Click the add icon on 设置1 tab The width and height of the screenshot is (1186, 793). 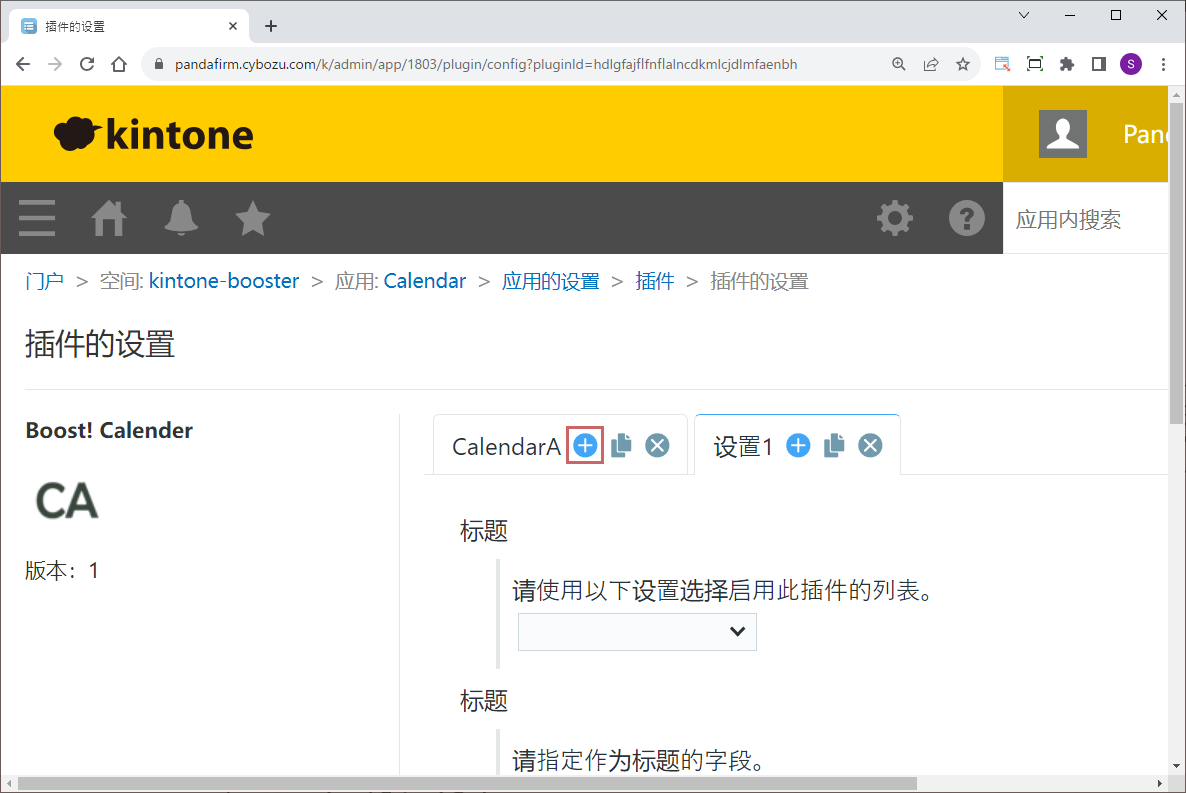(x=798, y=446)
